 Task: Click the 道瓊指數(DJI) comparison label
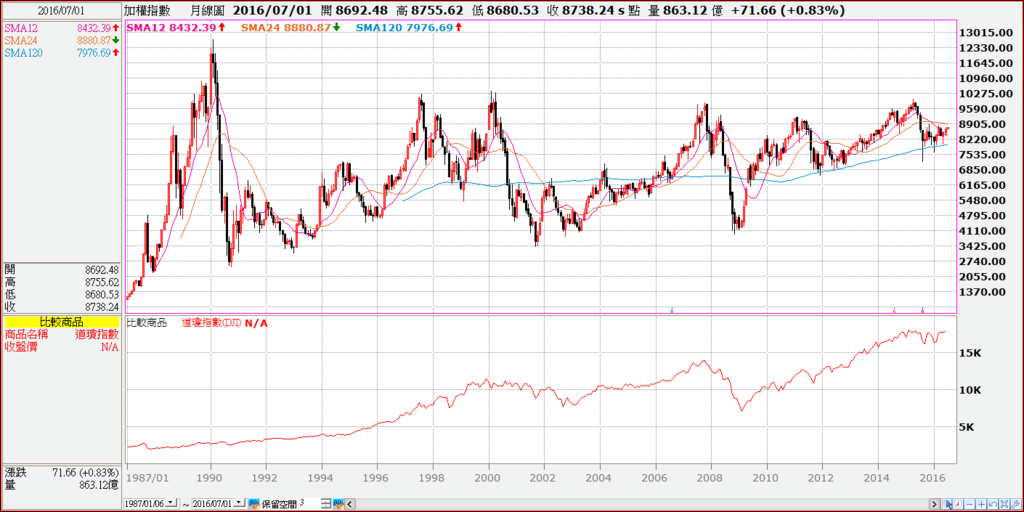[213, 323]
